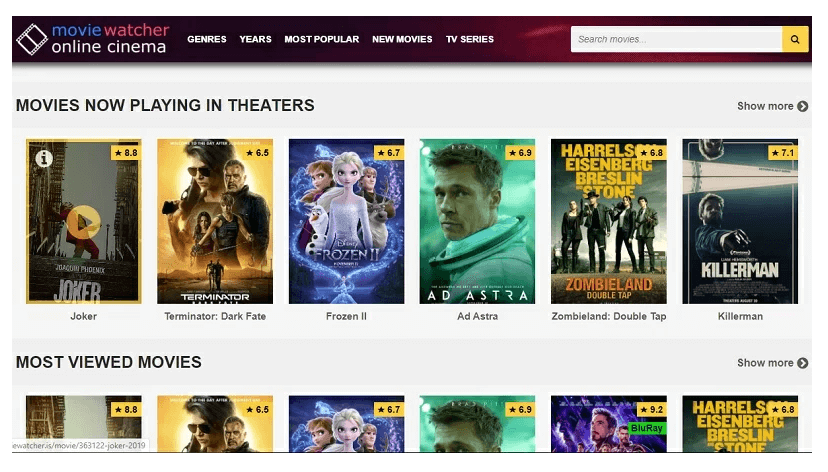The image size is (828, 472).
Task: Select the Frozen II poster in theaters
Action: pyautogui.click(x=346, y=221)
